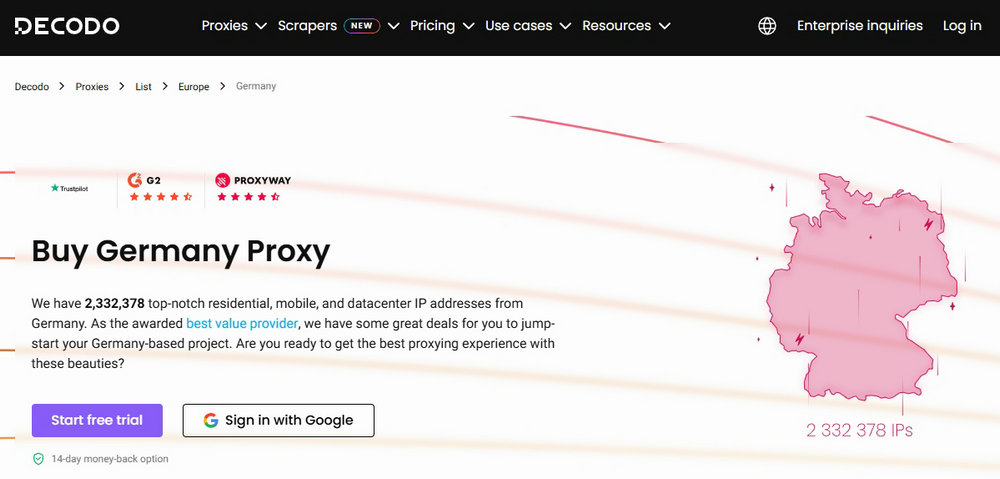The width and height of the screenshot is (1000, 479).
Task: Expand the Proxies dropdown menu
Action: pos(233,26)
